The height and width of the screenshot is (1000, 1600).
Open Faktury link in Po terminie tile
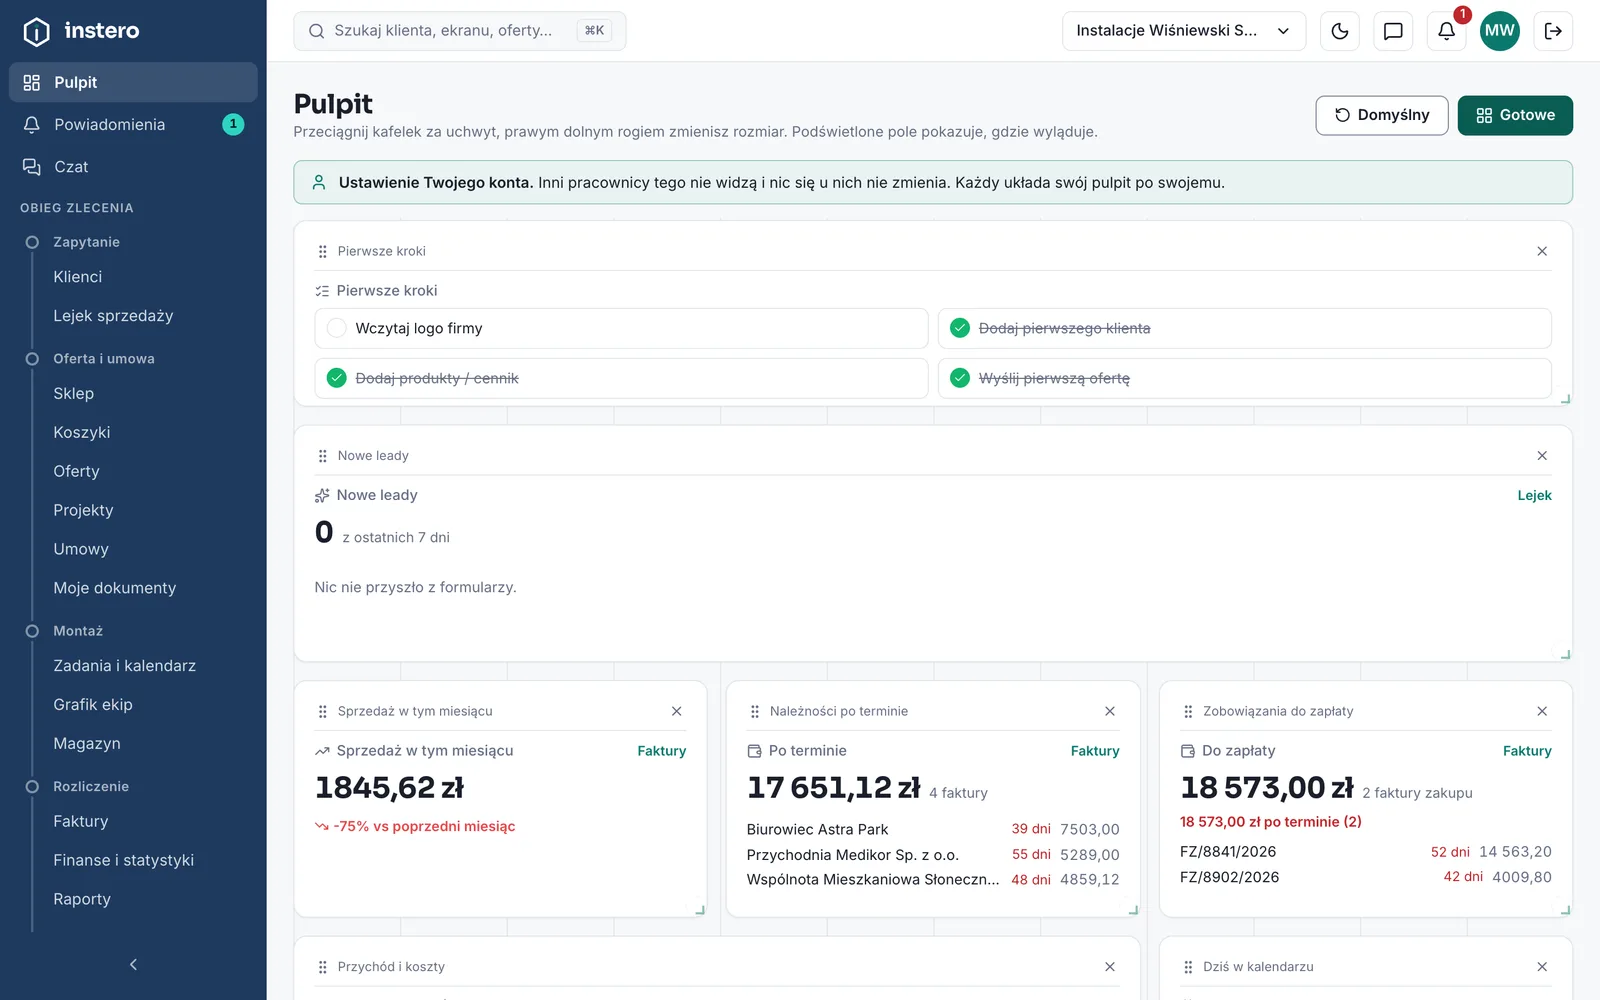point(1095,751)
